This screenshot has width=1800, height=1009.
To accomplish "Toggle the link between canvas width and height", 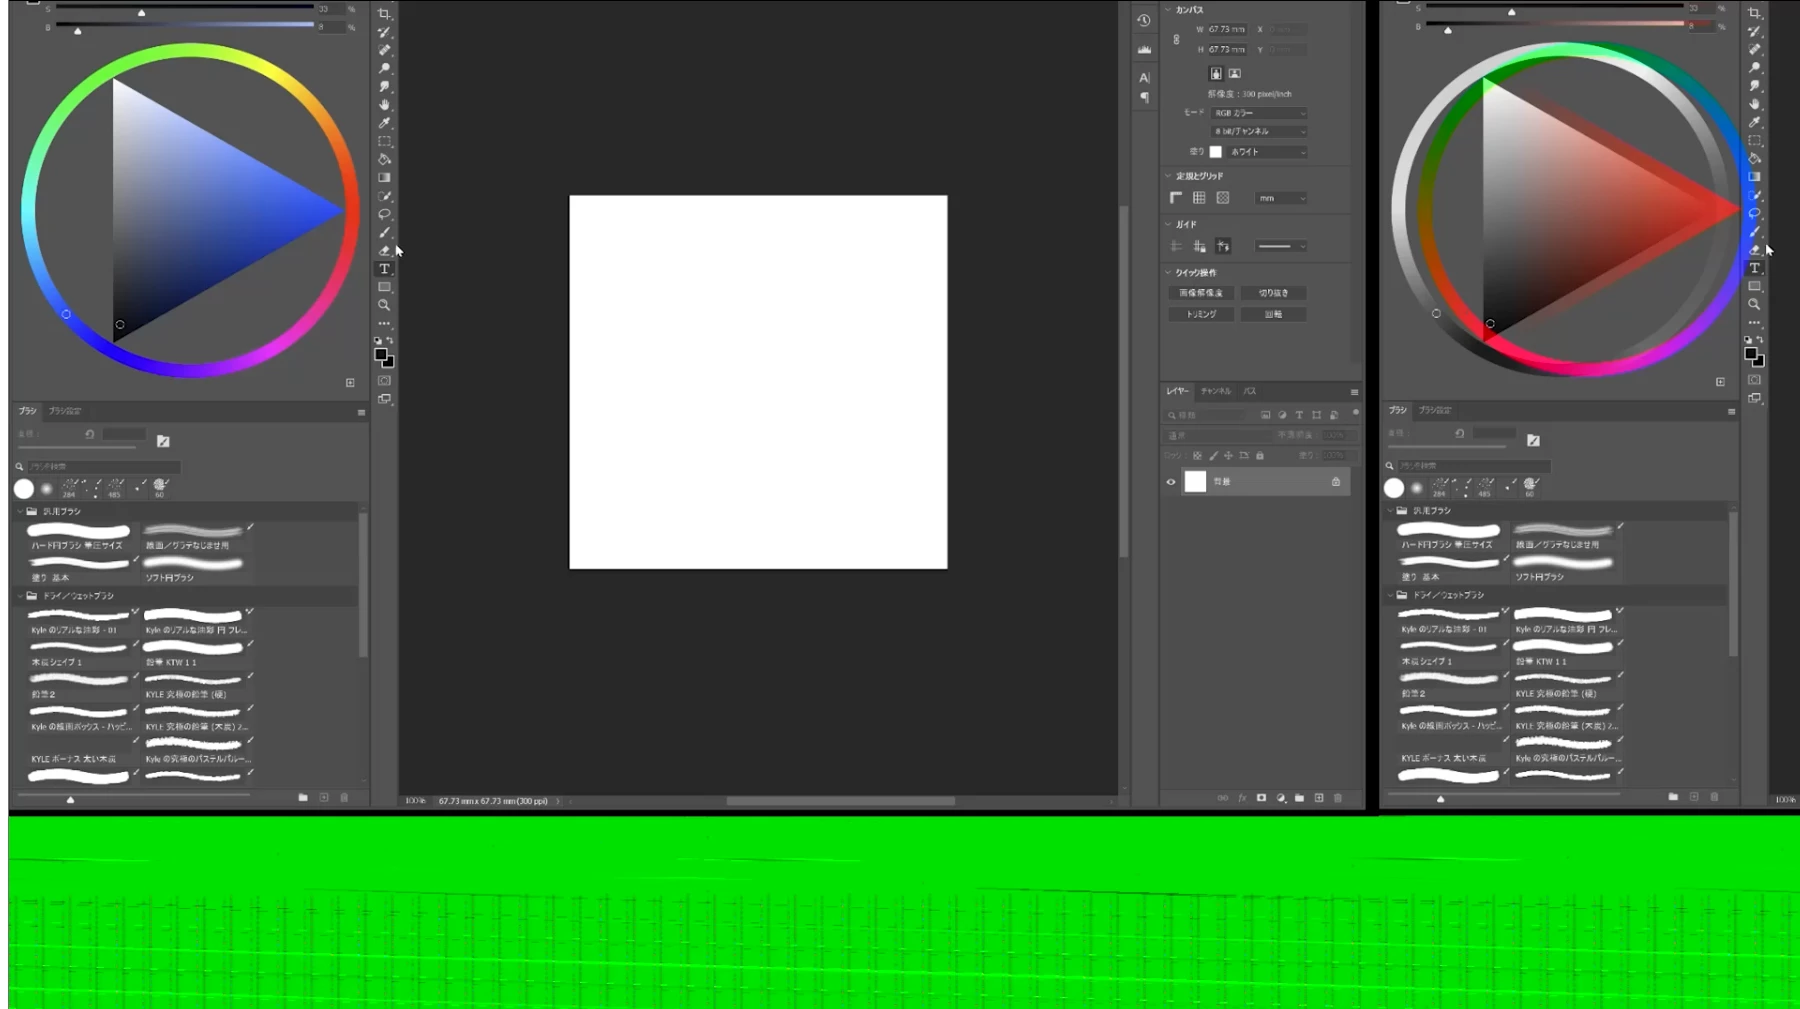I will click(1176, 39).
